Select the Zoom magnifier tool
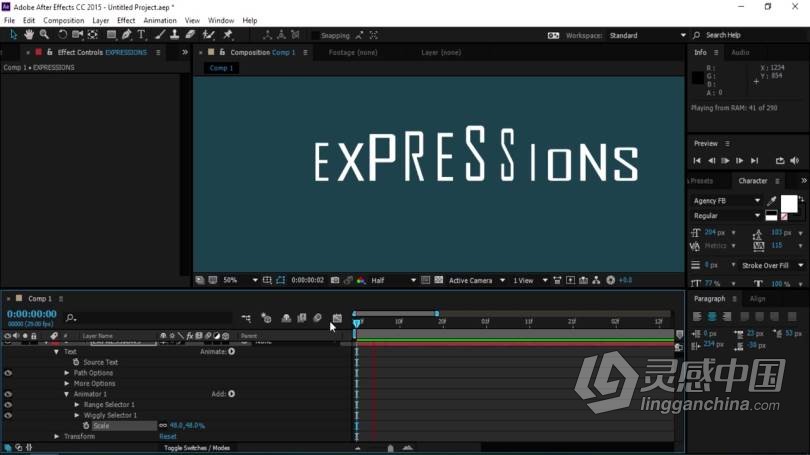This screenshot has width=810, height=455. (44, 35)
